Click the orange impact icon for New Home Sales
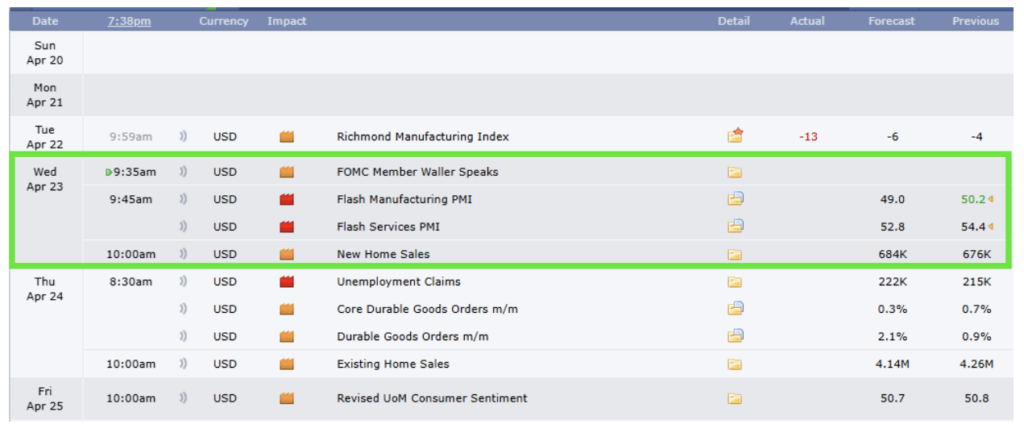 pos(288,255)
